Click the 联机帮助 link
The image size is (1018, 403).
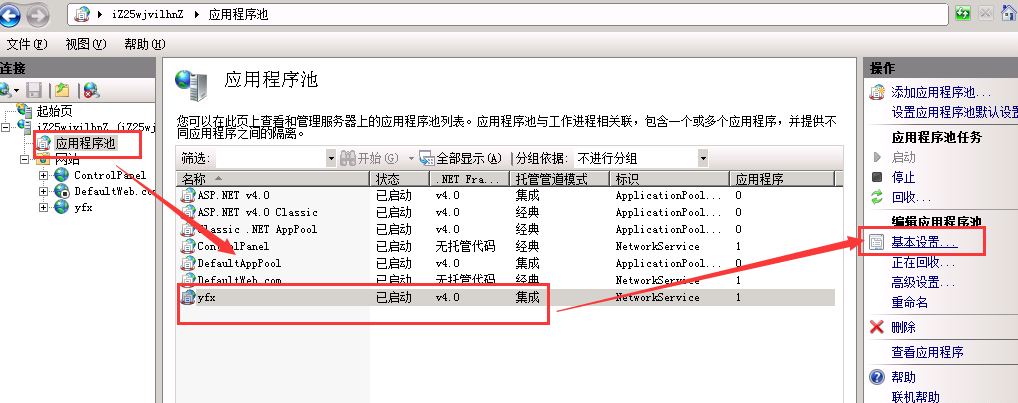coord(915,397)
